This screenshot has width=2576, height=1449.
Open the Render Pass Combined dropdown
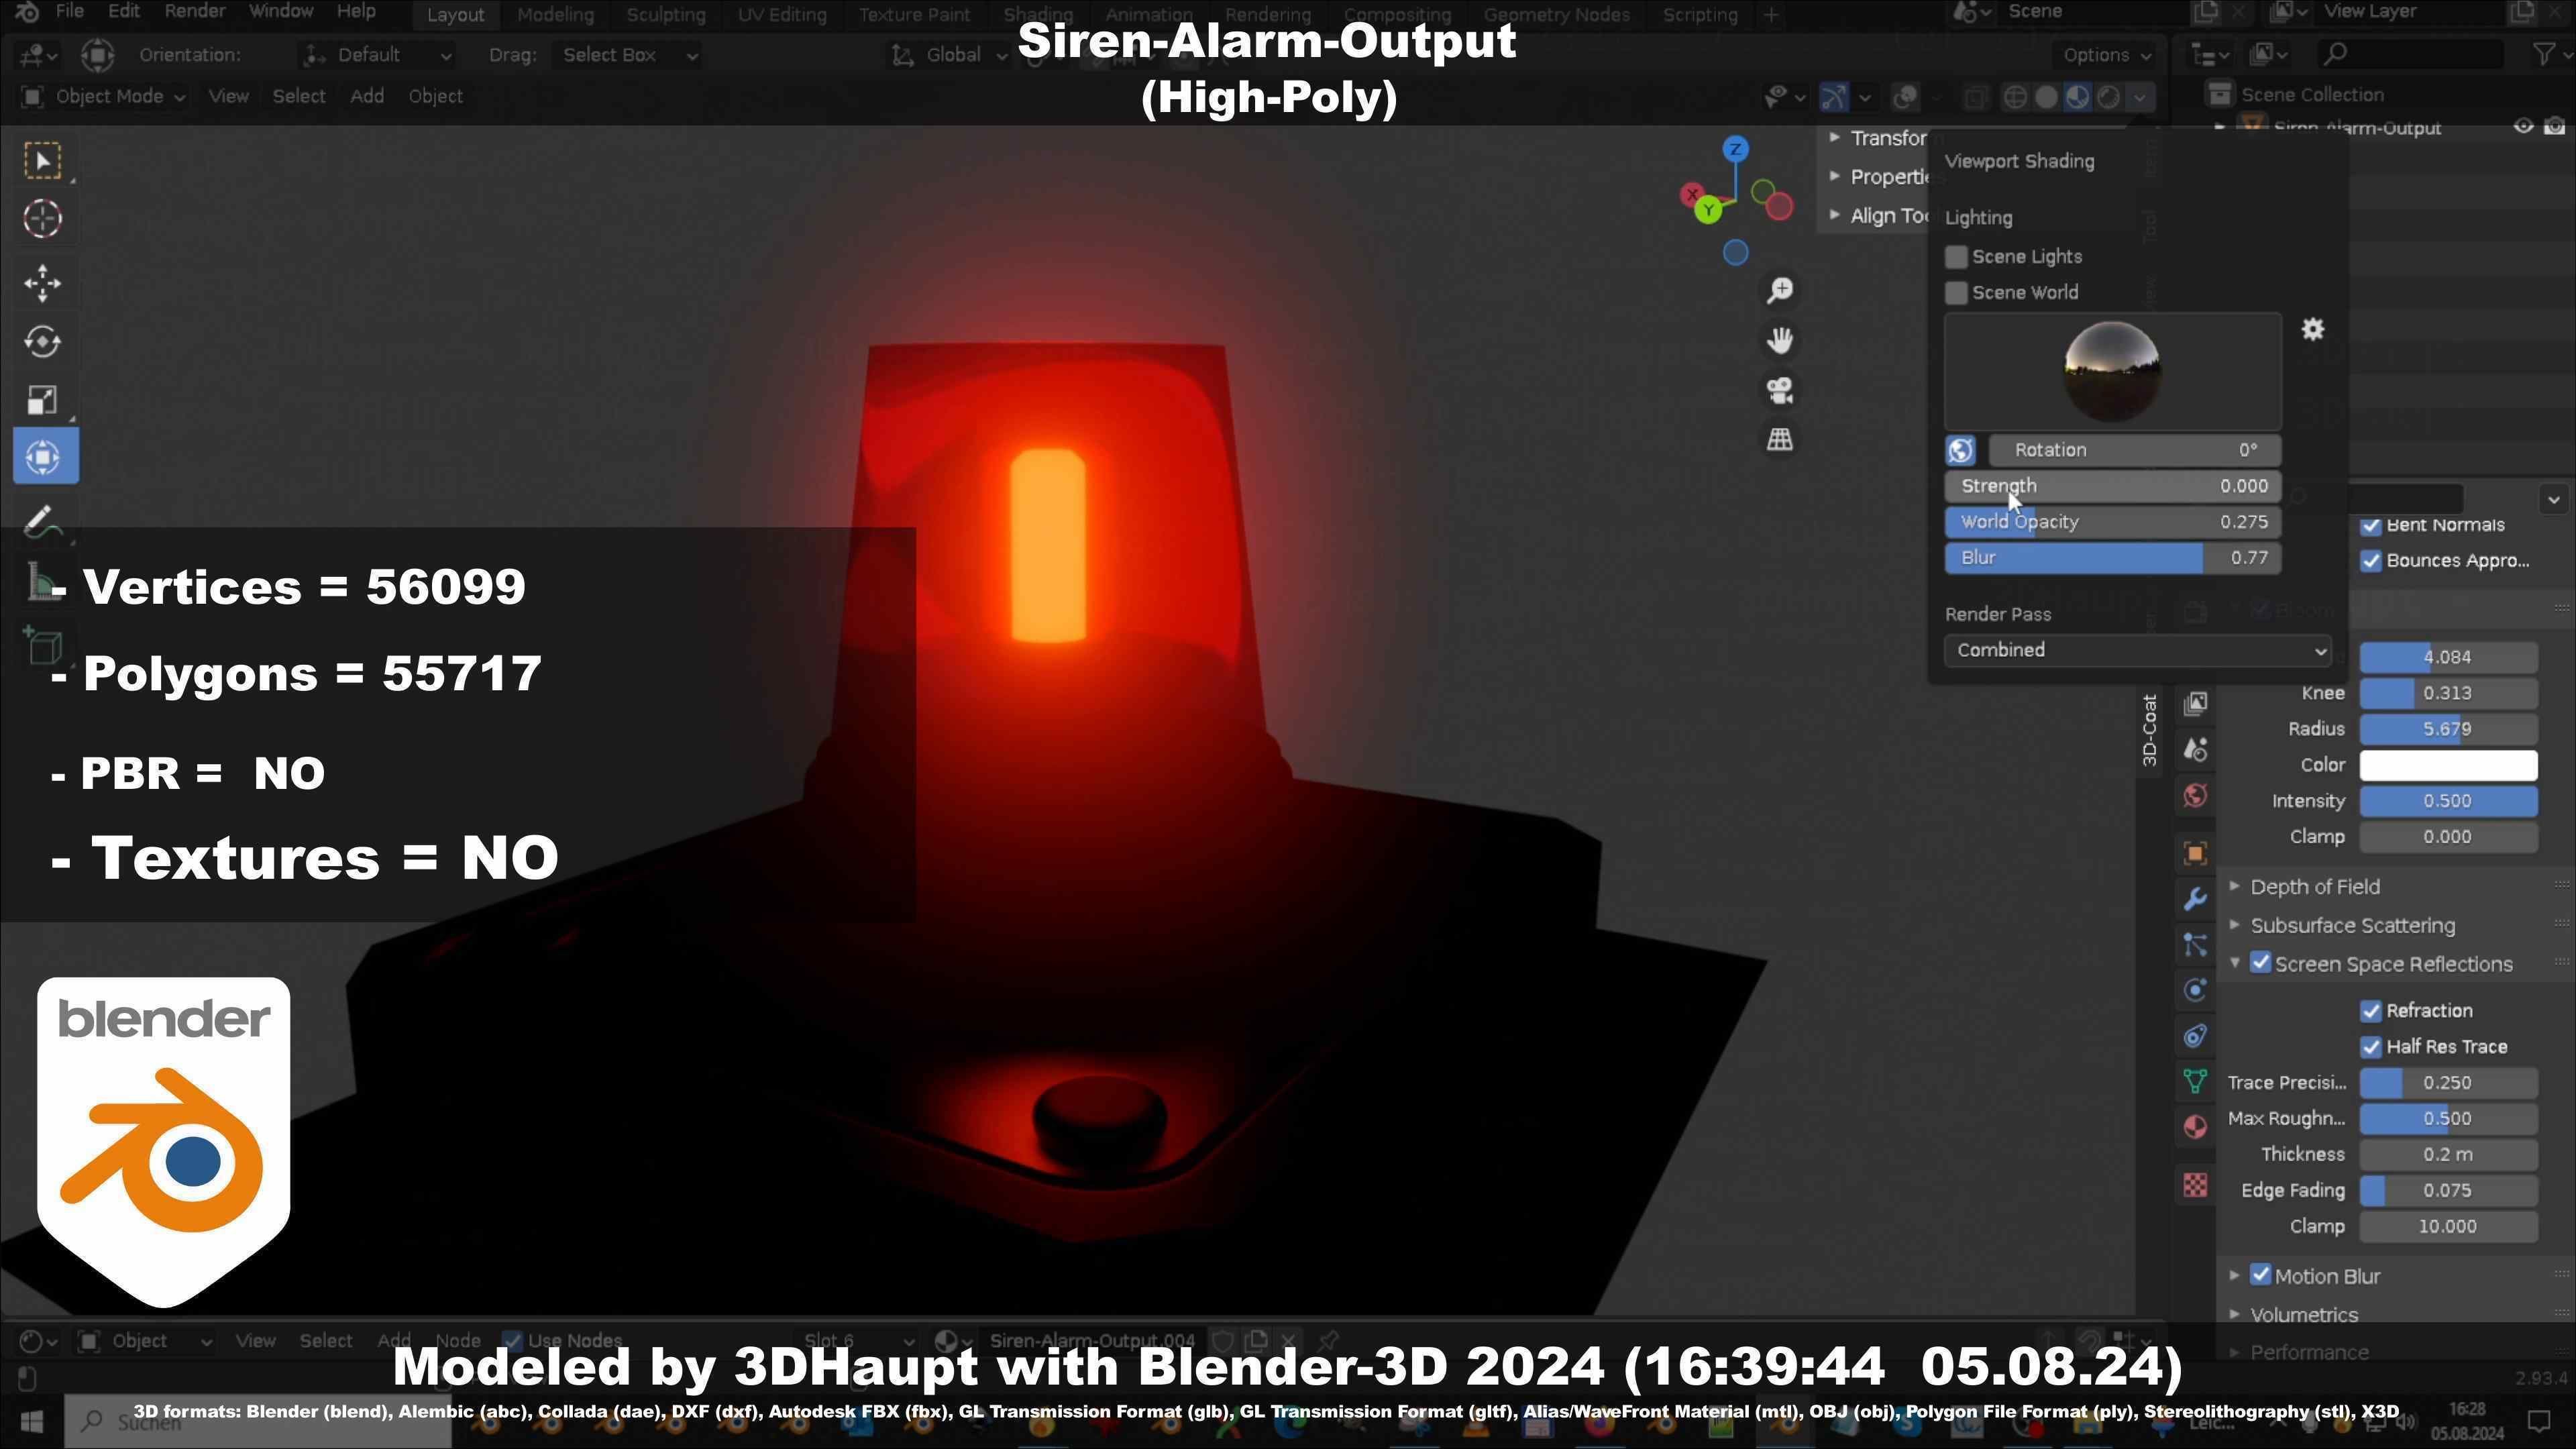coord(2138,650)
